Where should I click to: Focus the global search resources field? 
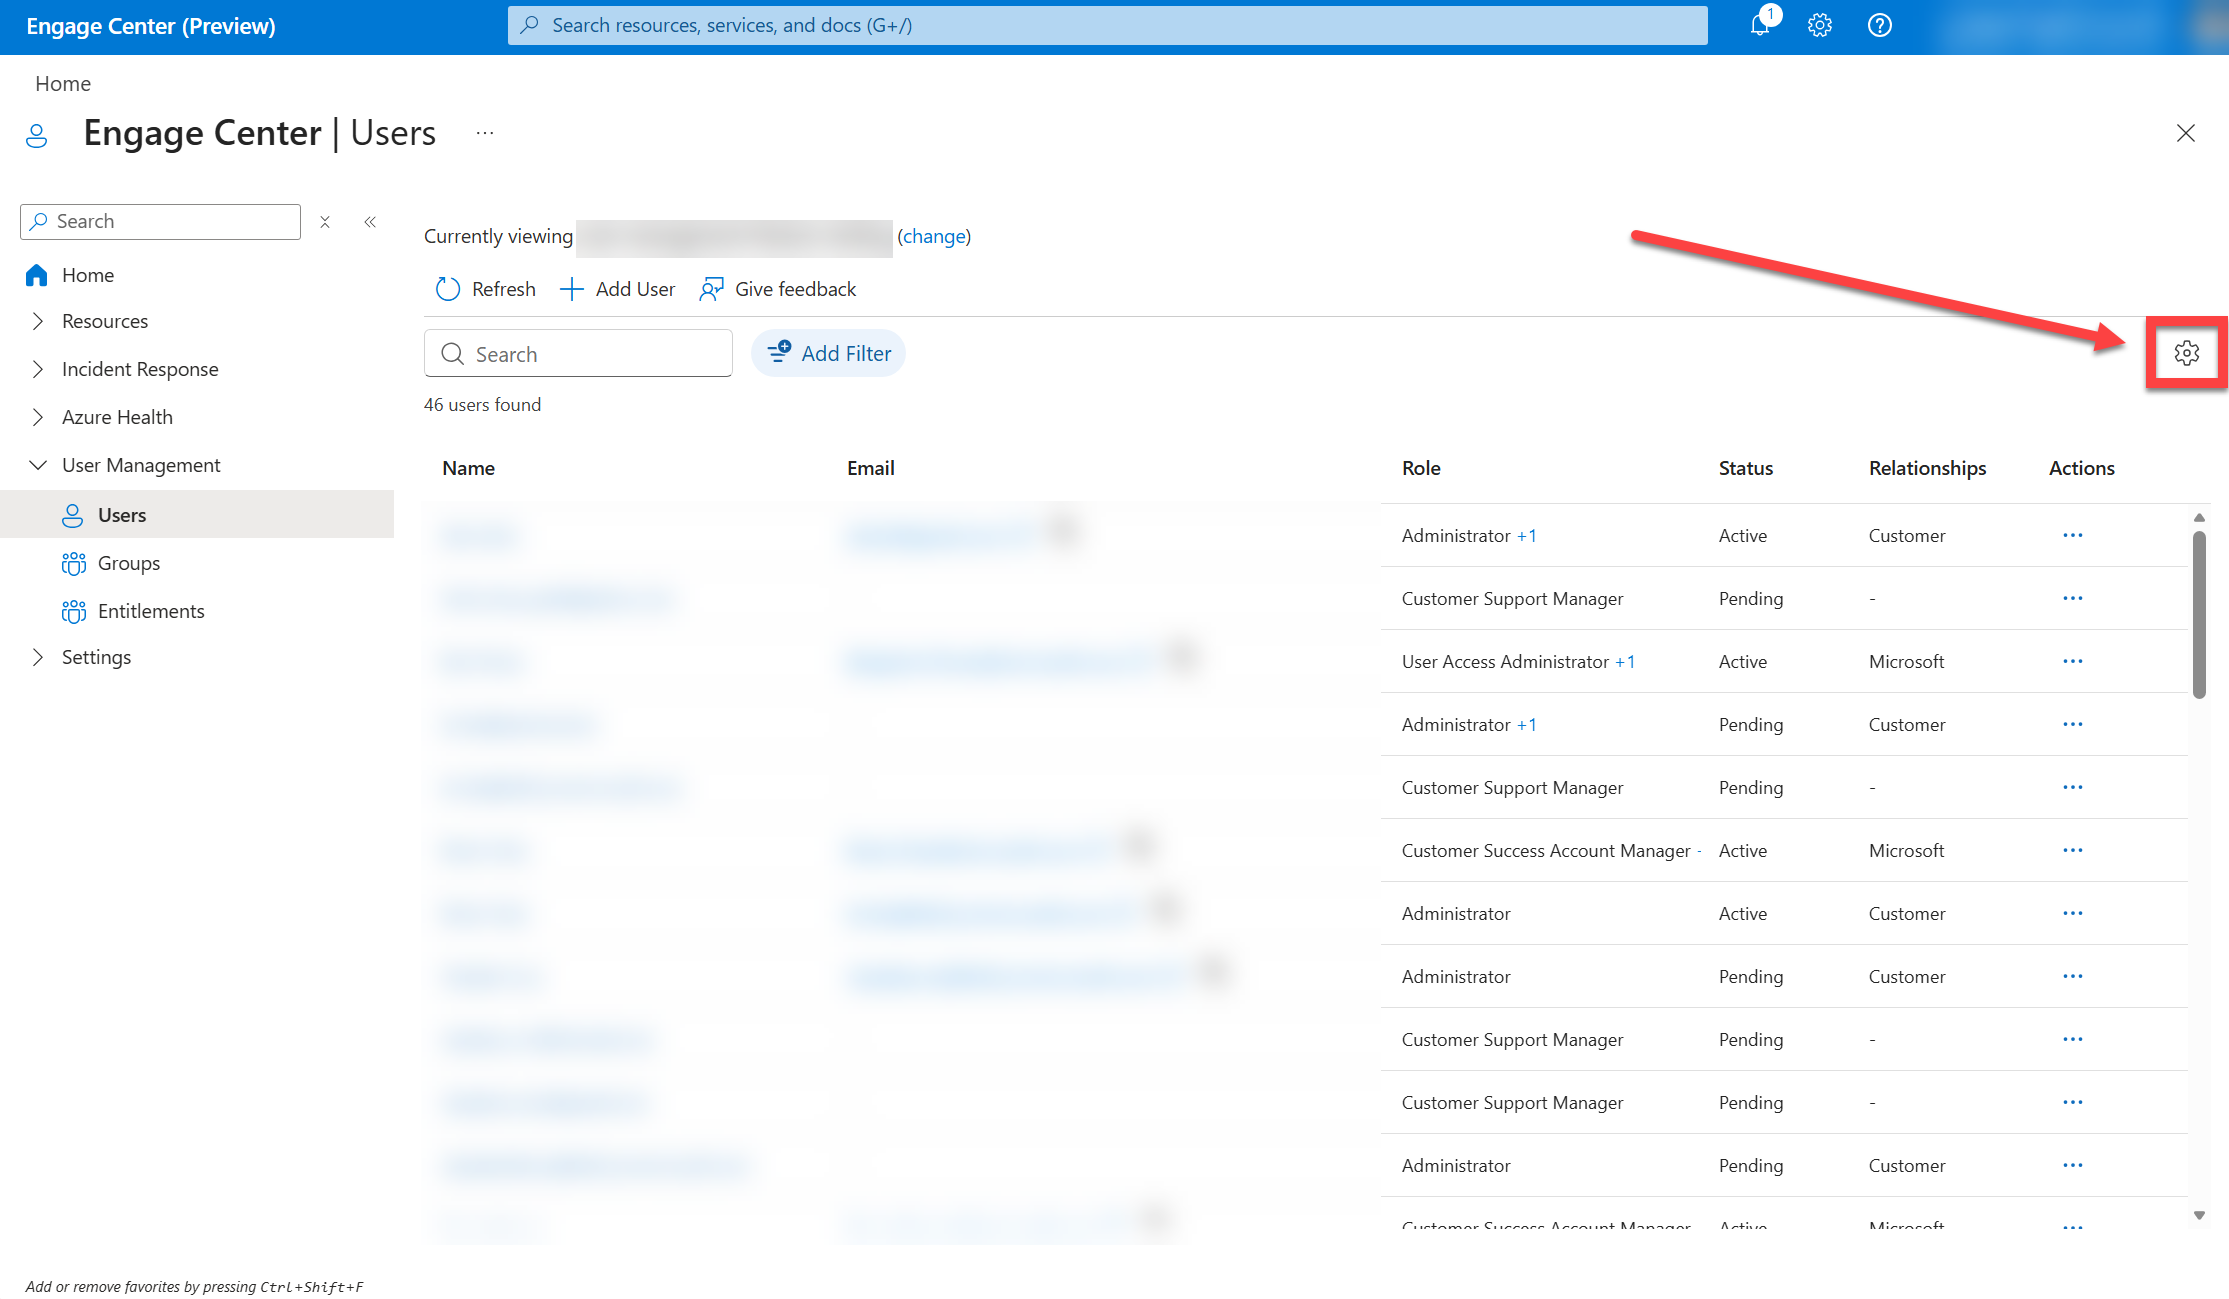pos(1108,25)
